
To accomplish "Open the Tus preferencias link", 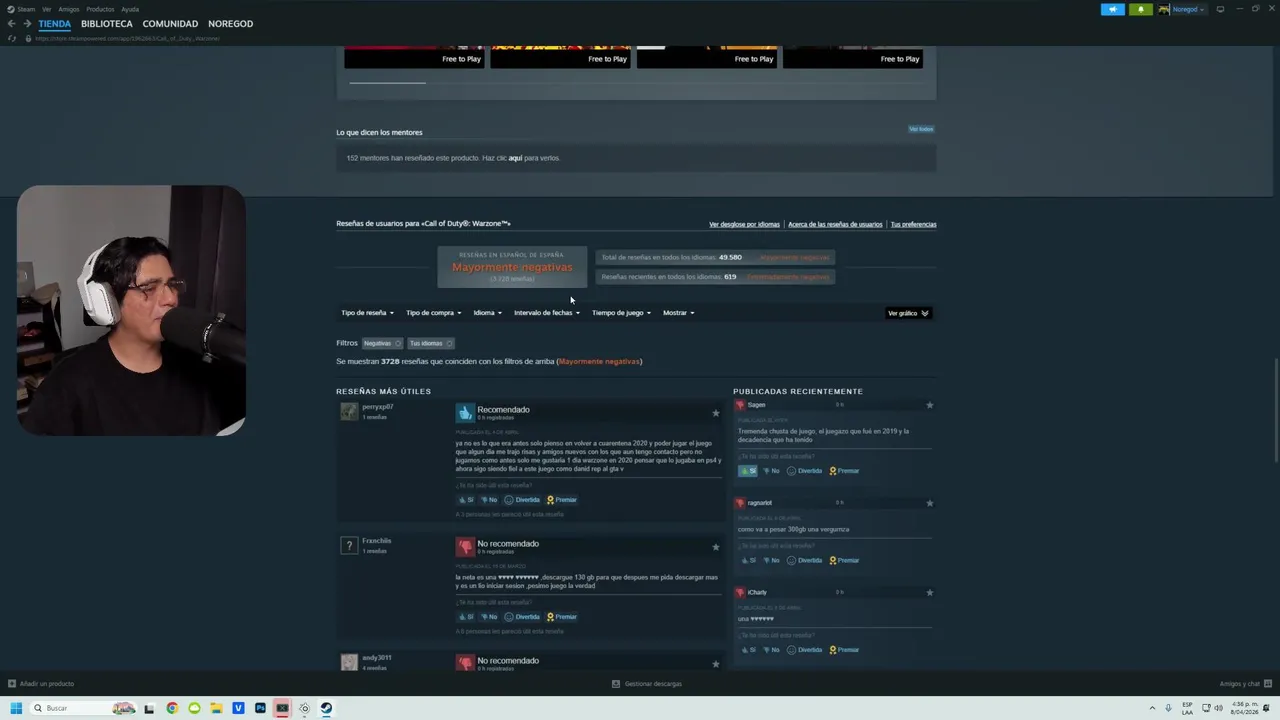I will 913,224.
